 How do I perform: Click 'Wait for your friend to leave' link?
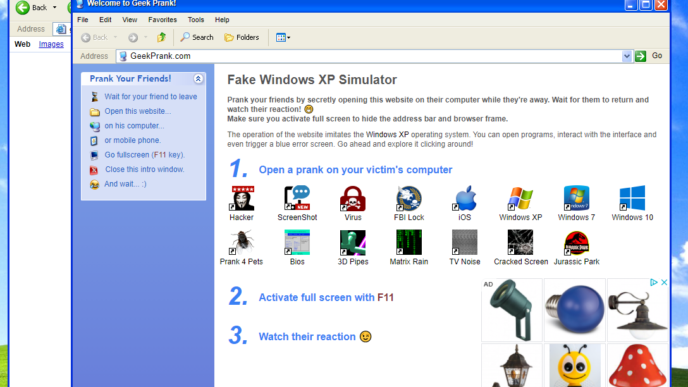(150, 97)
